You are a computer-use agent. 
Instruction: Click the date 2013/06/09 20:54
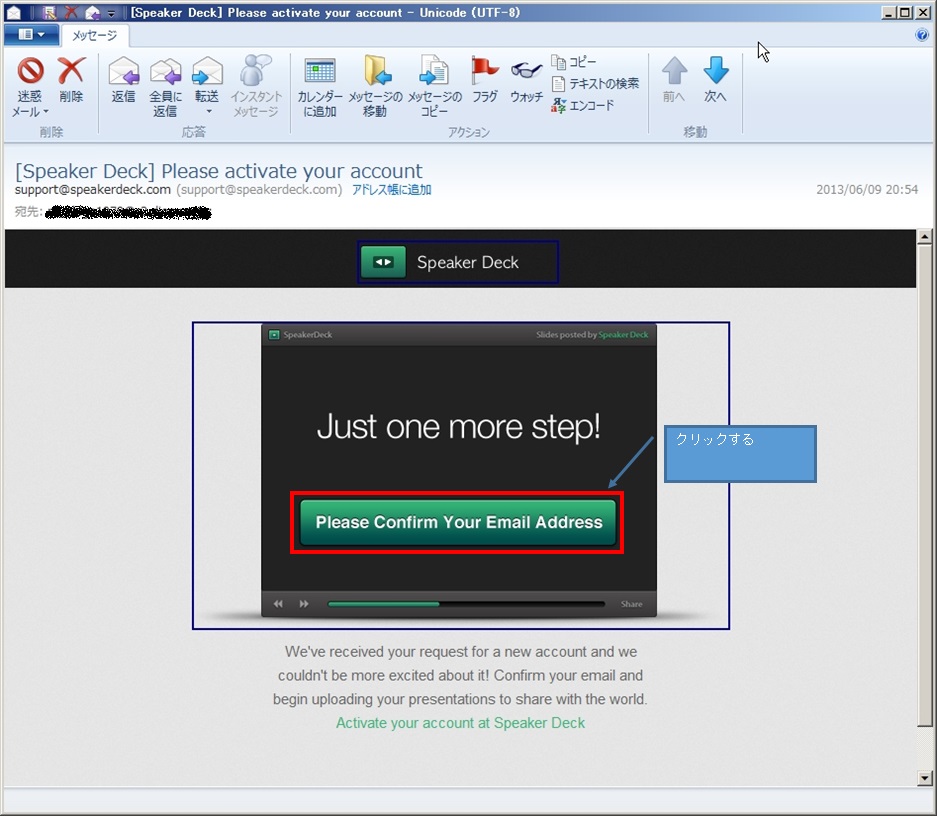(867, 190)
